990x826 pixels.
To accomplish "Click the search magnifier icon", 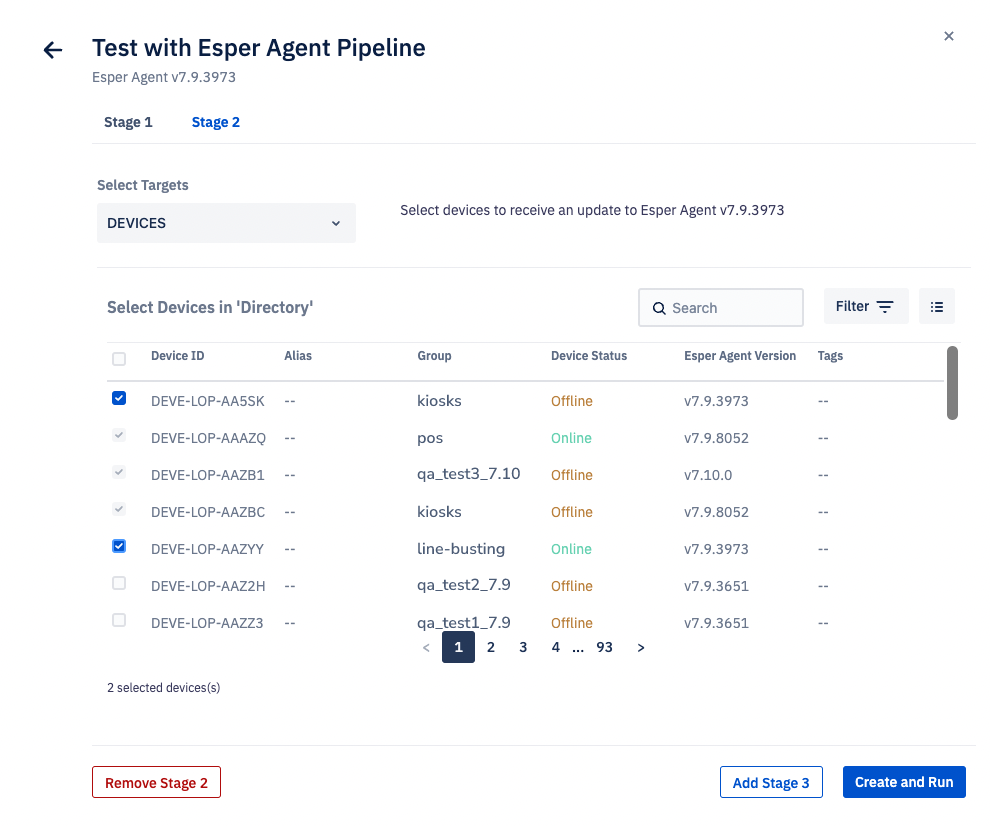I will pyautogui.click(x=659, y=308).
